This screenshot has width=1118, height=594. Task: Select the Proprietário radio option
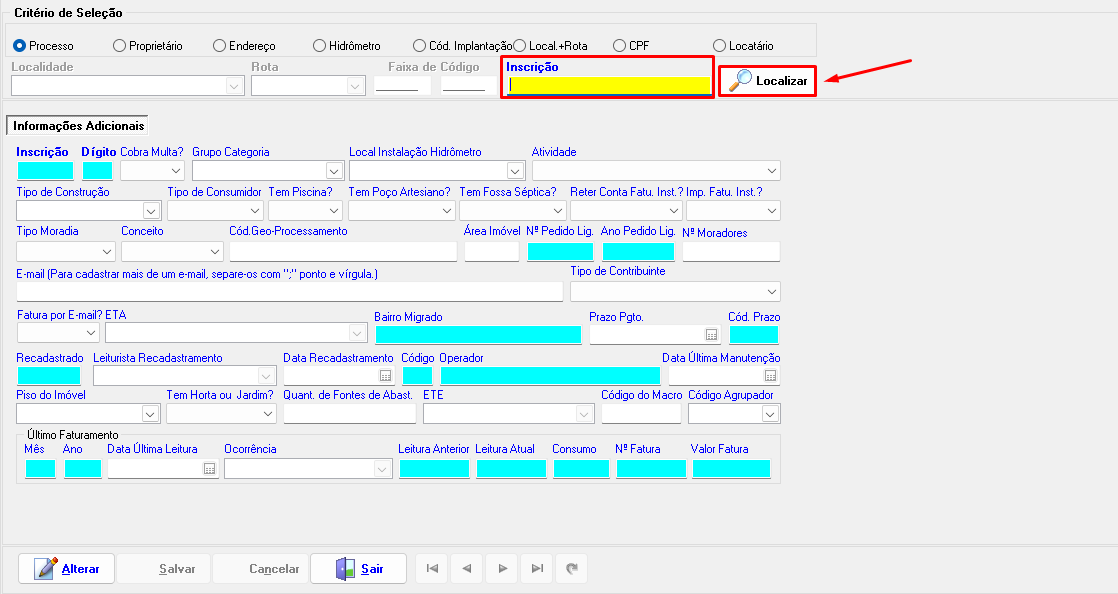pyautogui.click(x=120, y=46)
